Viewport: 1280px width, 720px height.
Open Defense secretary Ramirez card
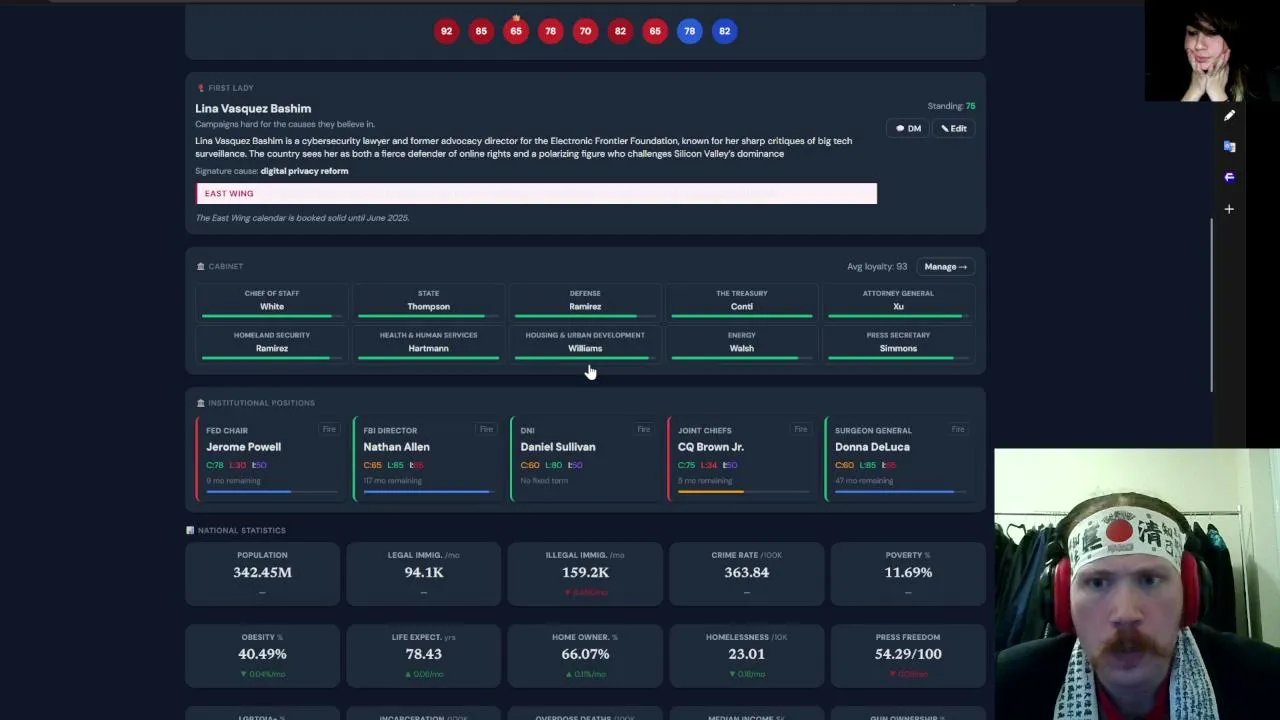point(585,304)
